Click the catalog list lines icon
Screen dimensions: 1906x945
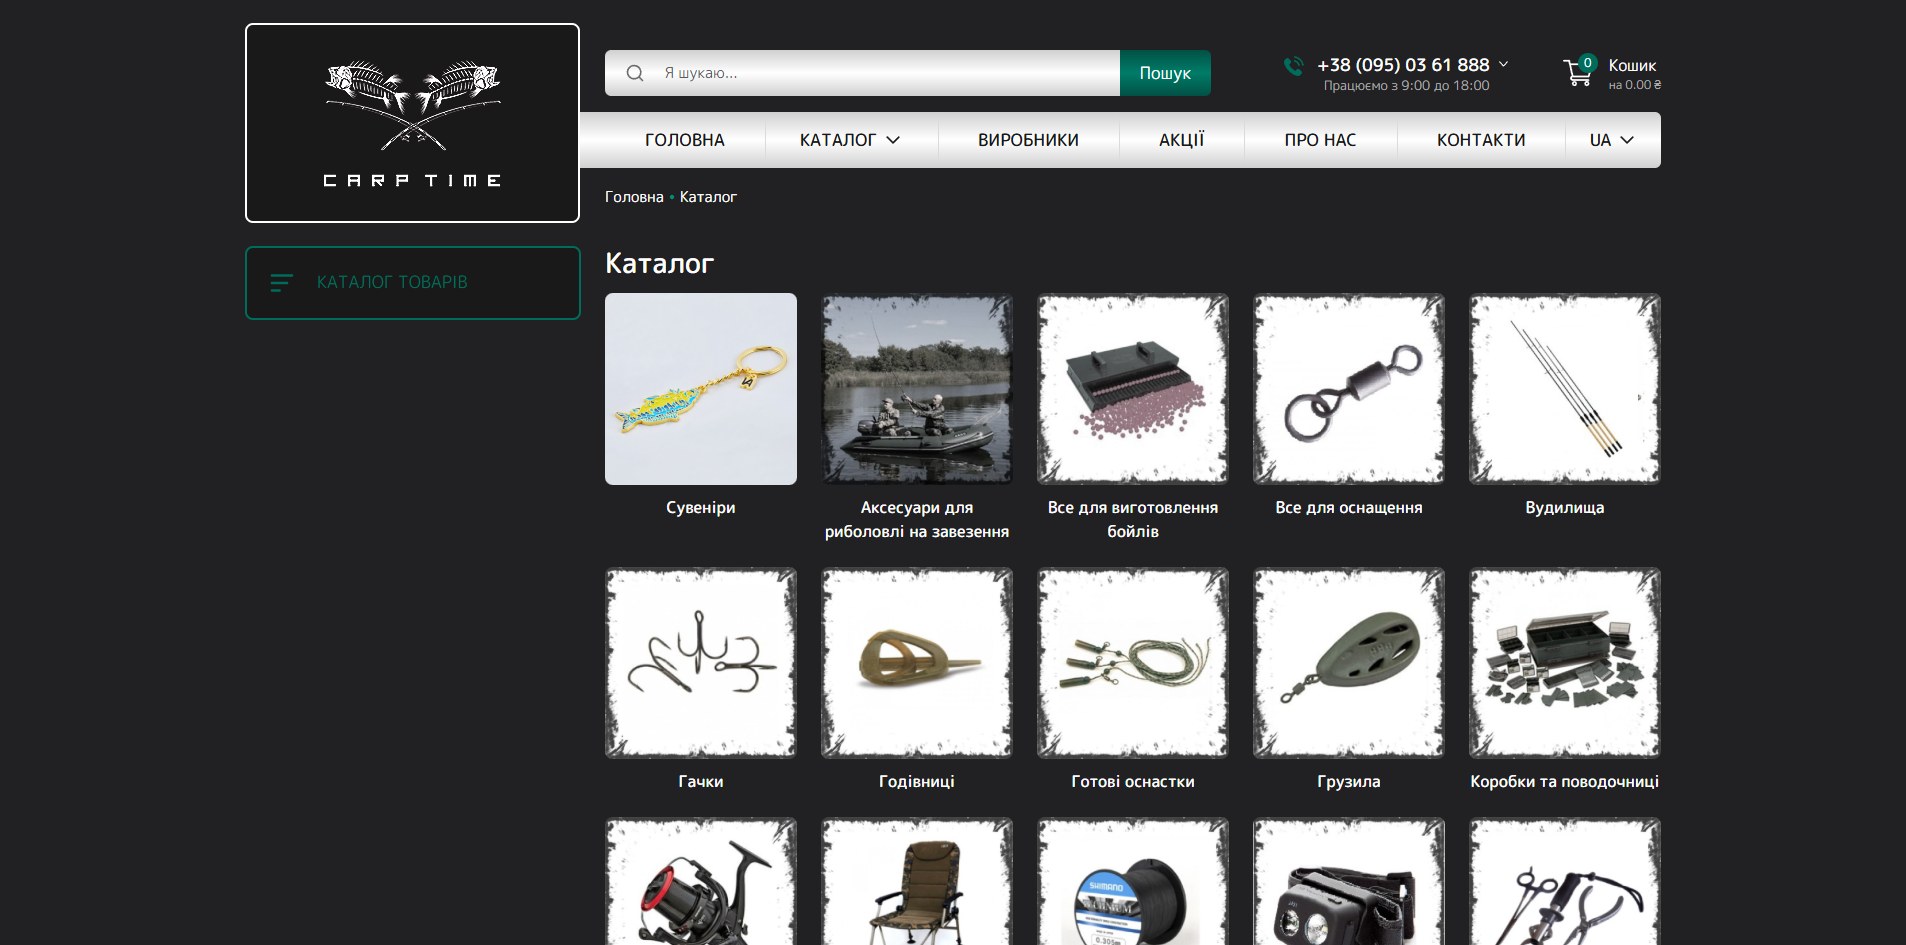[282, 283]
